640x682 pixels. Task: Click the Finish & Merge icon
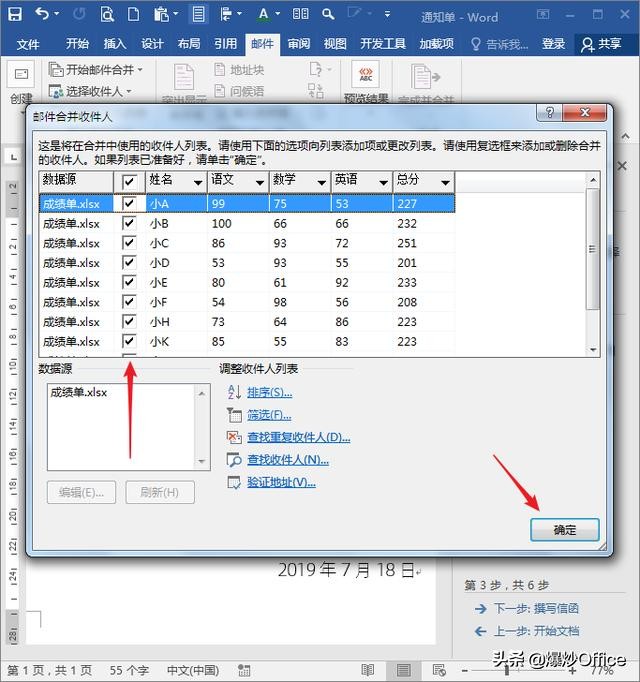tap(425, 77)
